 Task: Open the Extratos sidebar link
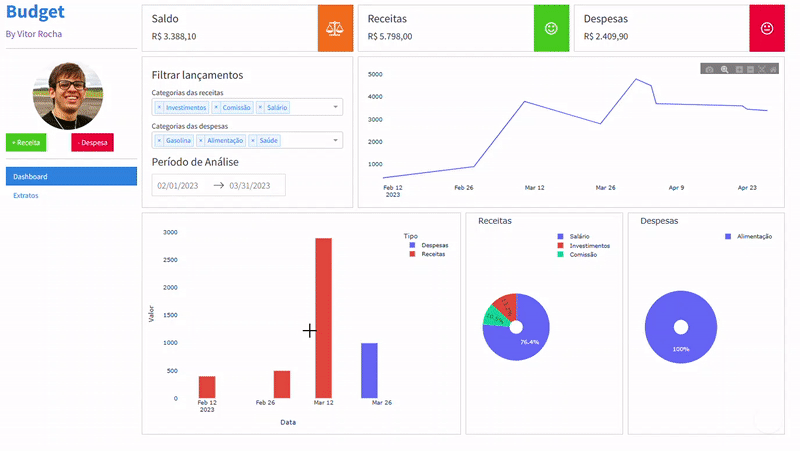[x=26, y=195]
